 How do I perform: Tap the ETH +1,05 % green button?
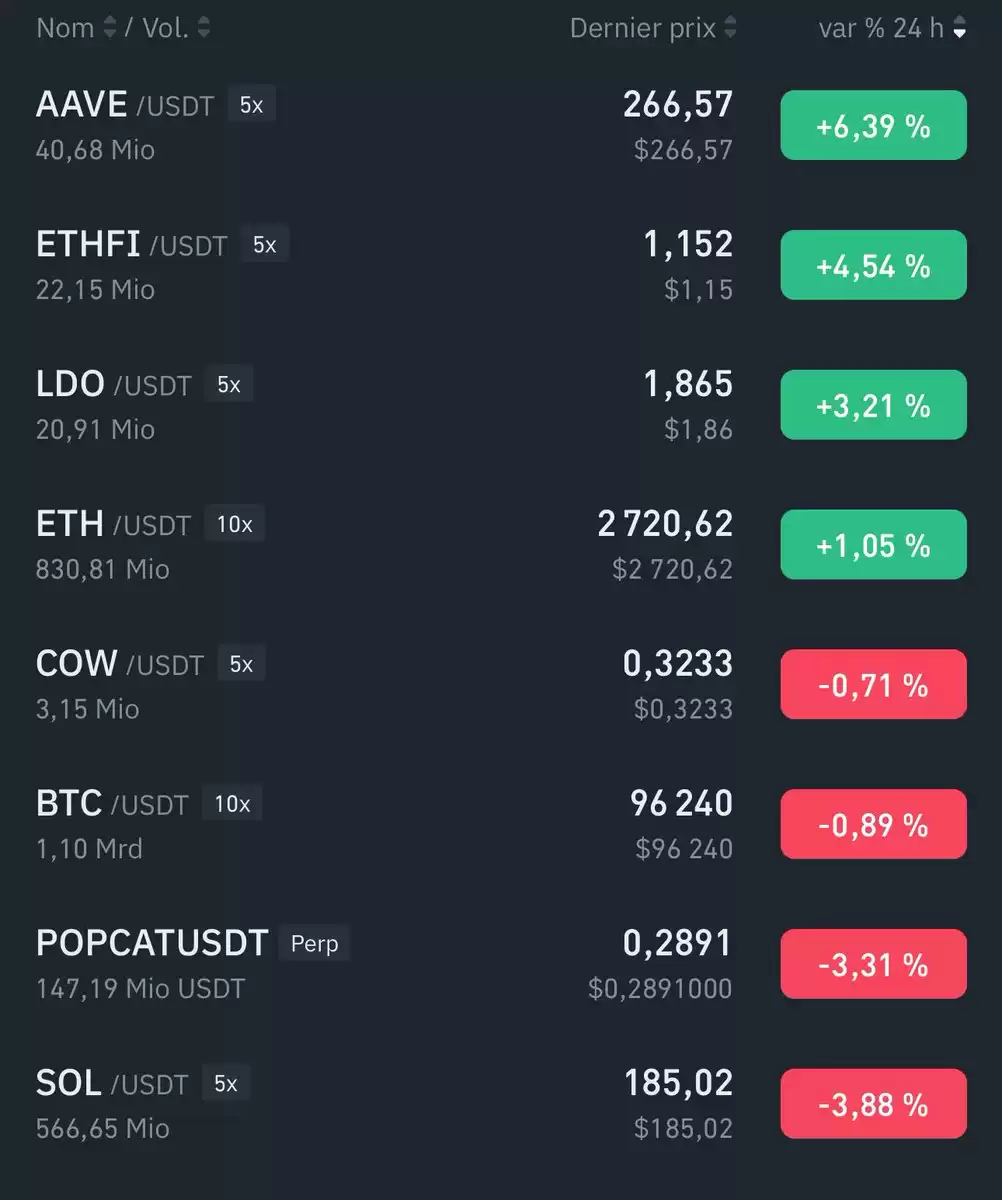point(873,545)
